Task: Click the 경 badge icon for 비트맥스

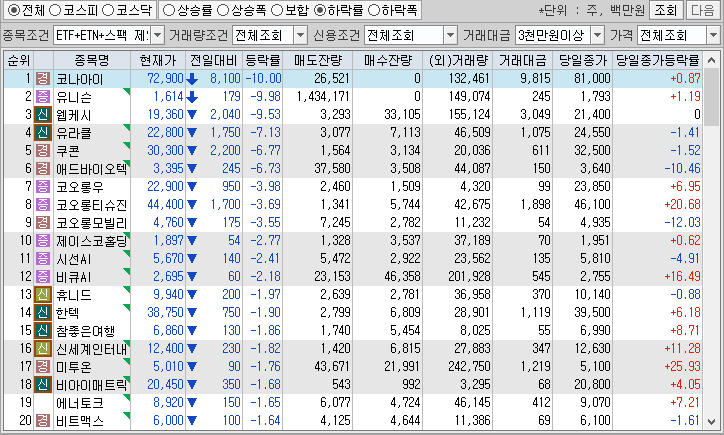Action: (x=43, y=421)
